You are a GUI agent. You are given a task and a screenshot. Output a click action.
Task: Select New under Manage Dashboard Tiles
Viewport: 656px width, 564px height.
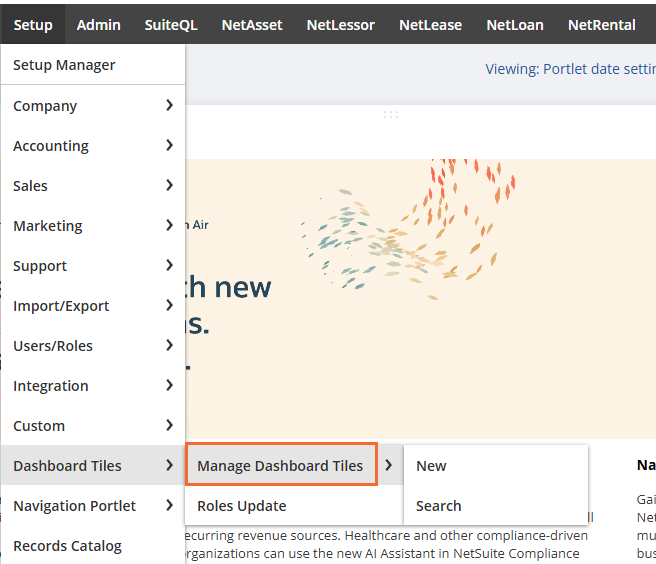(496, 465)
